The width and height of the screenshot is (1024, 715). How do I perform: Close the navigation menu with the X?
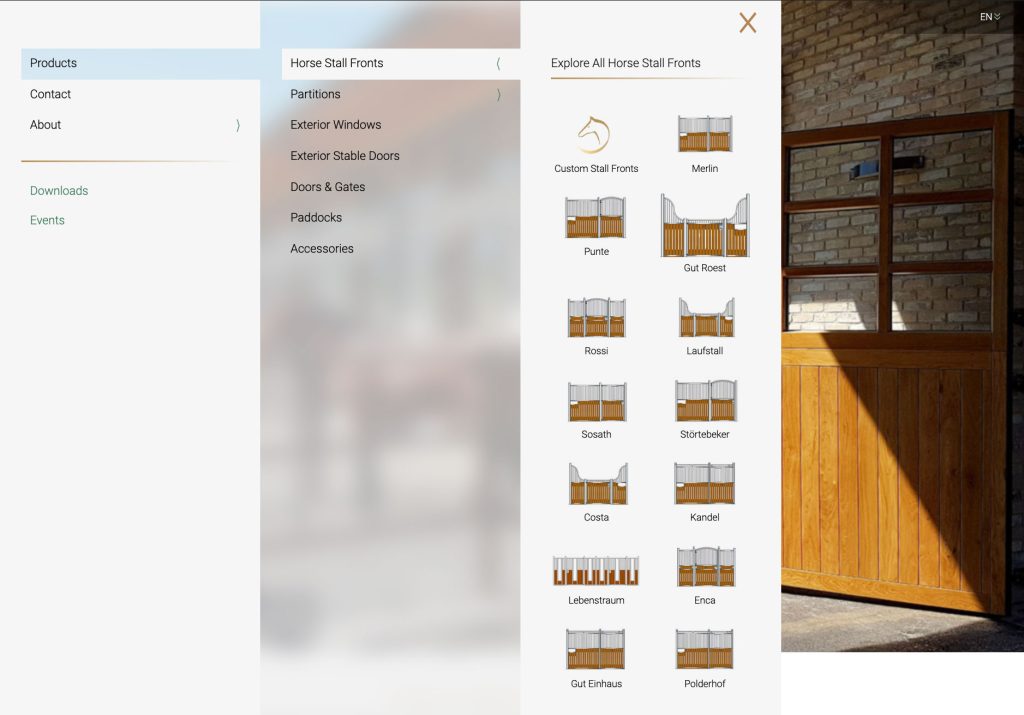[x=747, y=23]
